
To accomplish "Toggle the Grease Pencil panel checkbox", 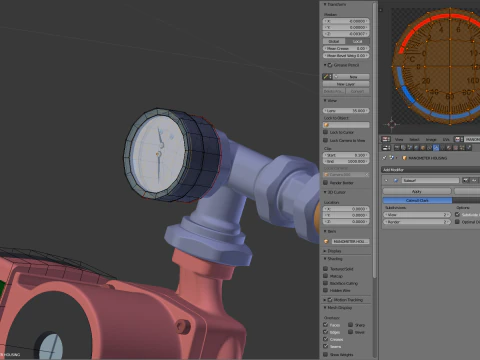I will click(330, 65).
